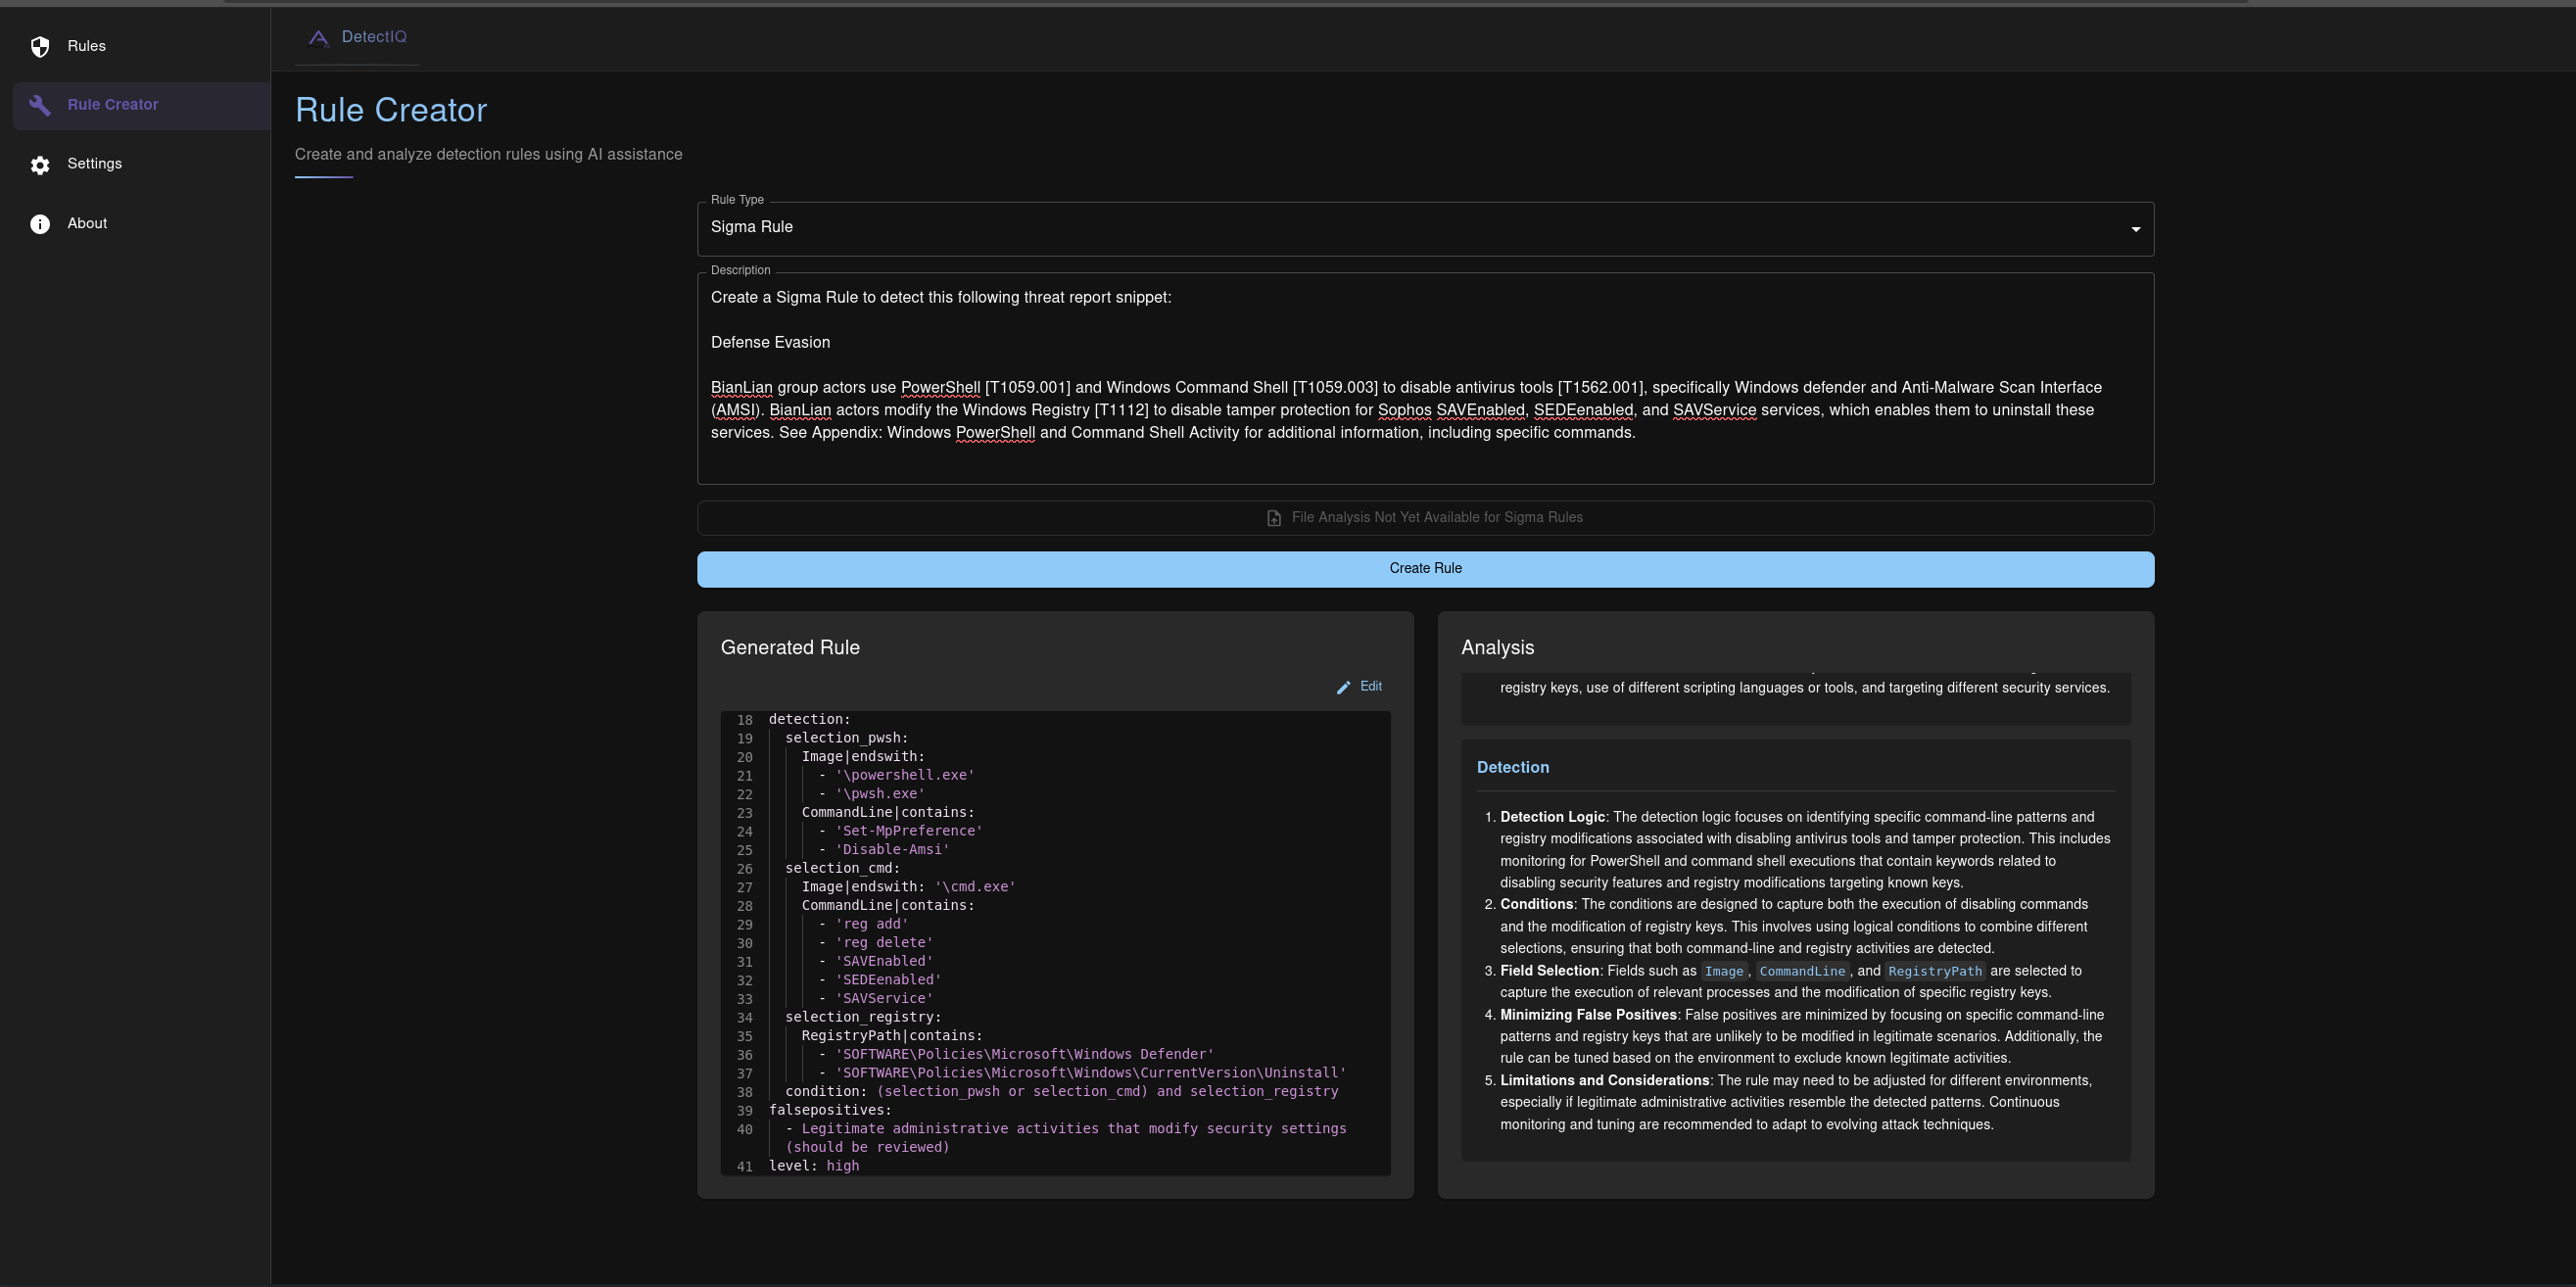Click the Detection heading in Analysis panel
Viewport: 2576px width, 1287px height.
pyautogui.click(x=1512, y=767)
